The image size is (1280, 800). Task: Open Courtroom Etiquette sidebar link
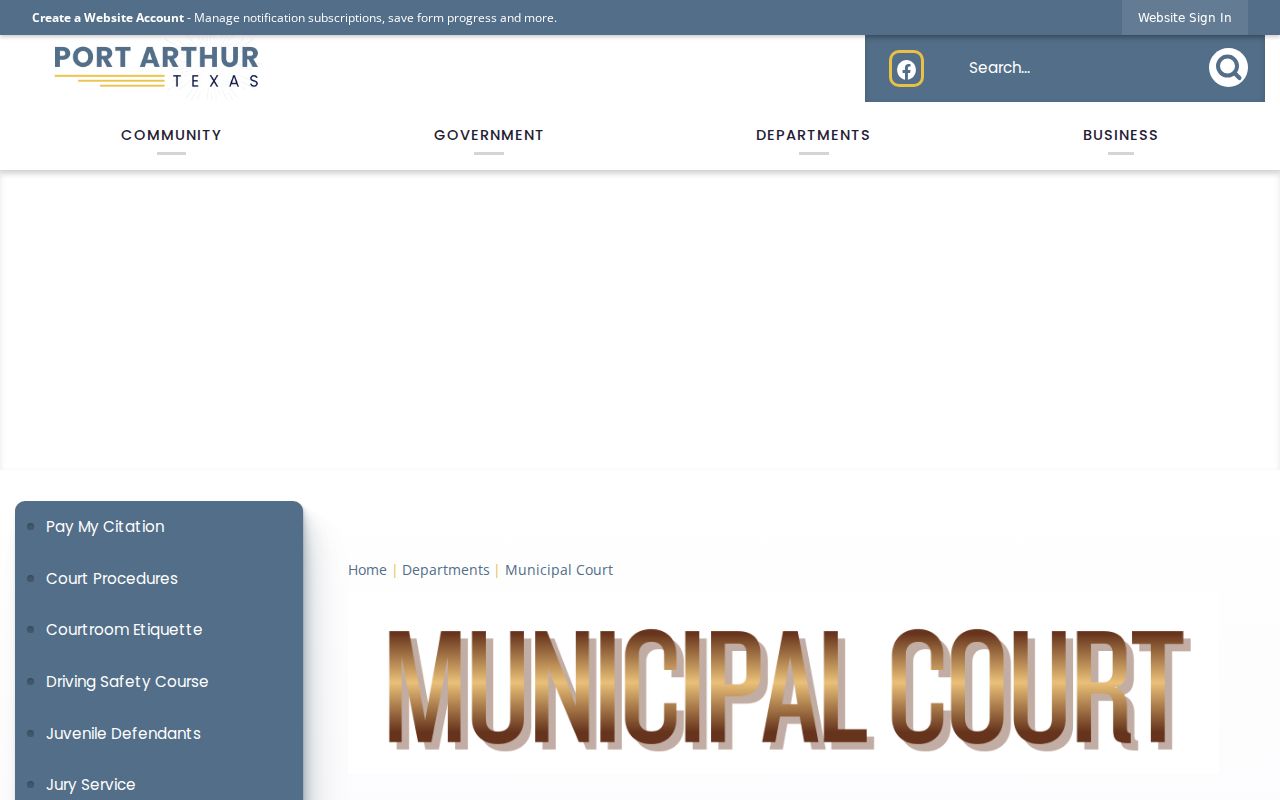[124, 630]
